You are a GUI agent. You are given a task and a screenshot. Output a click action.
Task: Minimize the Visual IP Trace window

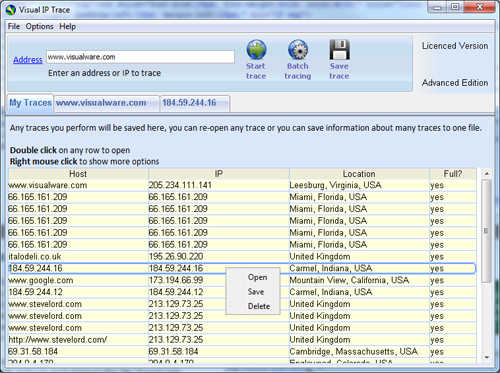(438, 7)
